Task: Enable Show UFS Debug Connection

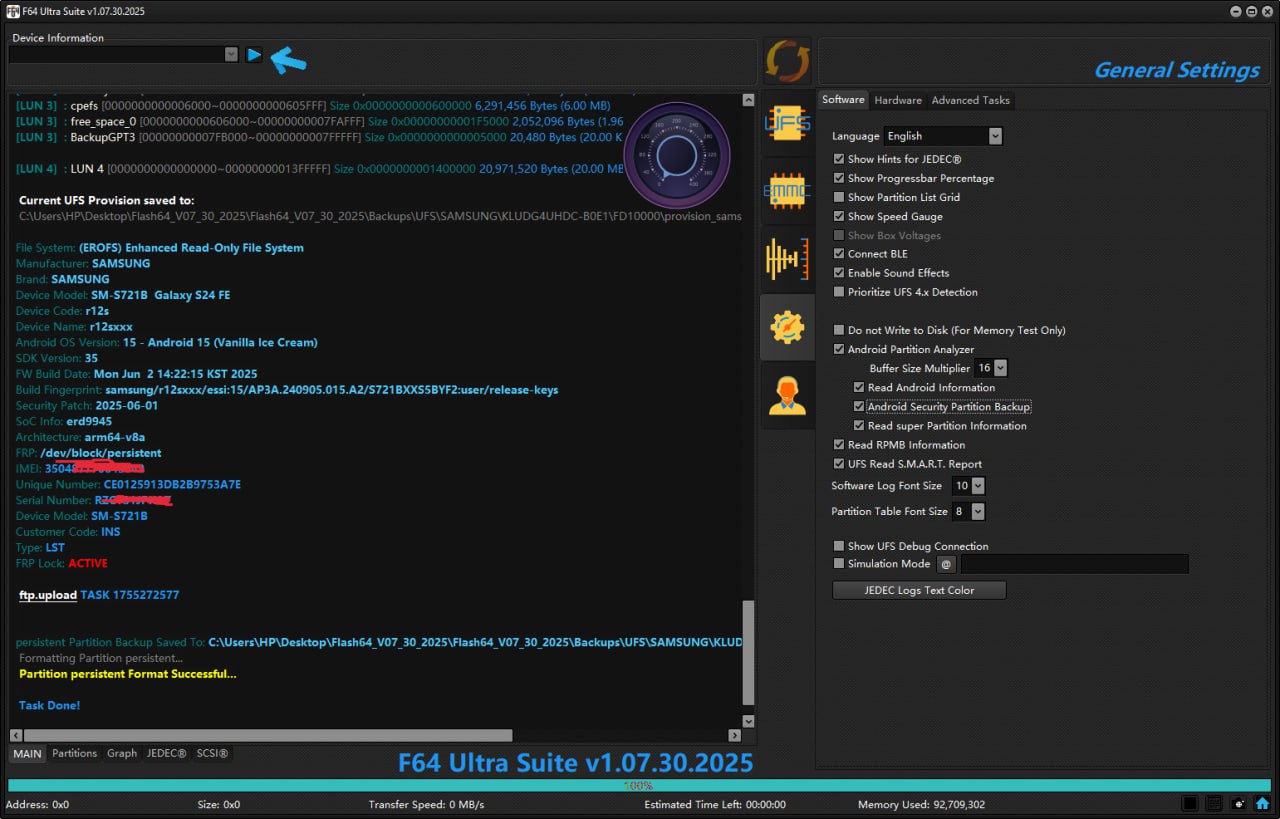Action: [839, 546]
